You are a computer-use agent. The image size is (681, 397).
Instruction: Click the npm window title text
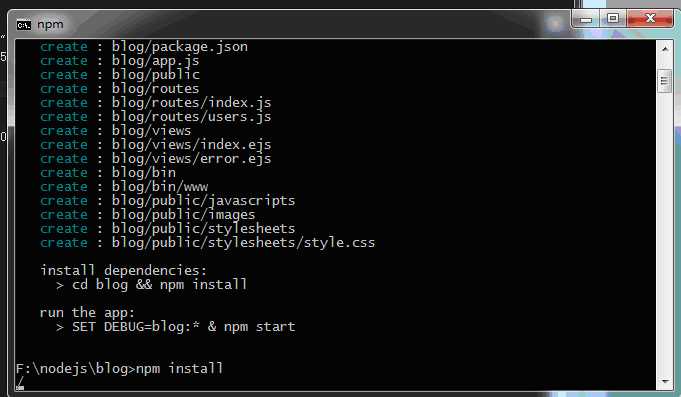point(50,25)
